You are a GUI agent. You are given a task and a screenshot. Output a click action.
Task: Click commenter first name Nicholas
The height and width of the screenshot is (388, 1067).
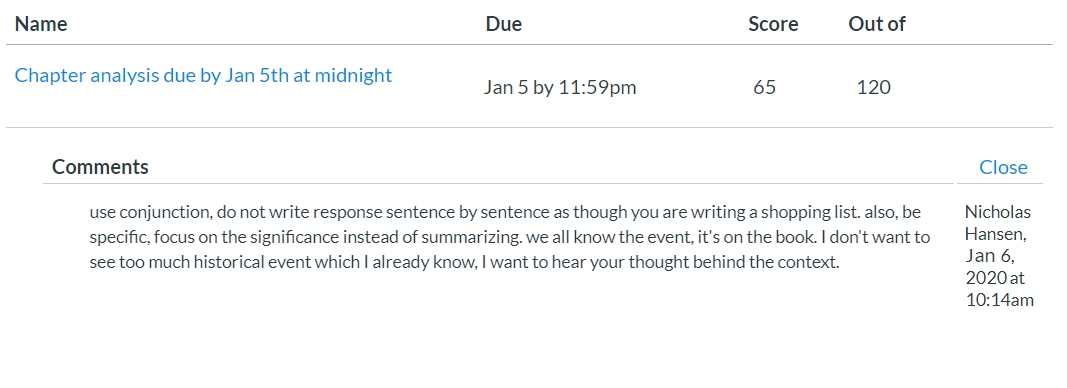click(x=998, y=212)
